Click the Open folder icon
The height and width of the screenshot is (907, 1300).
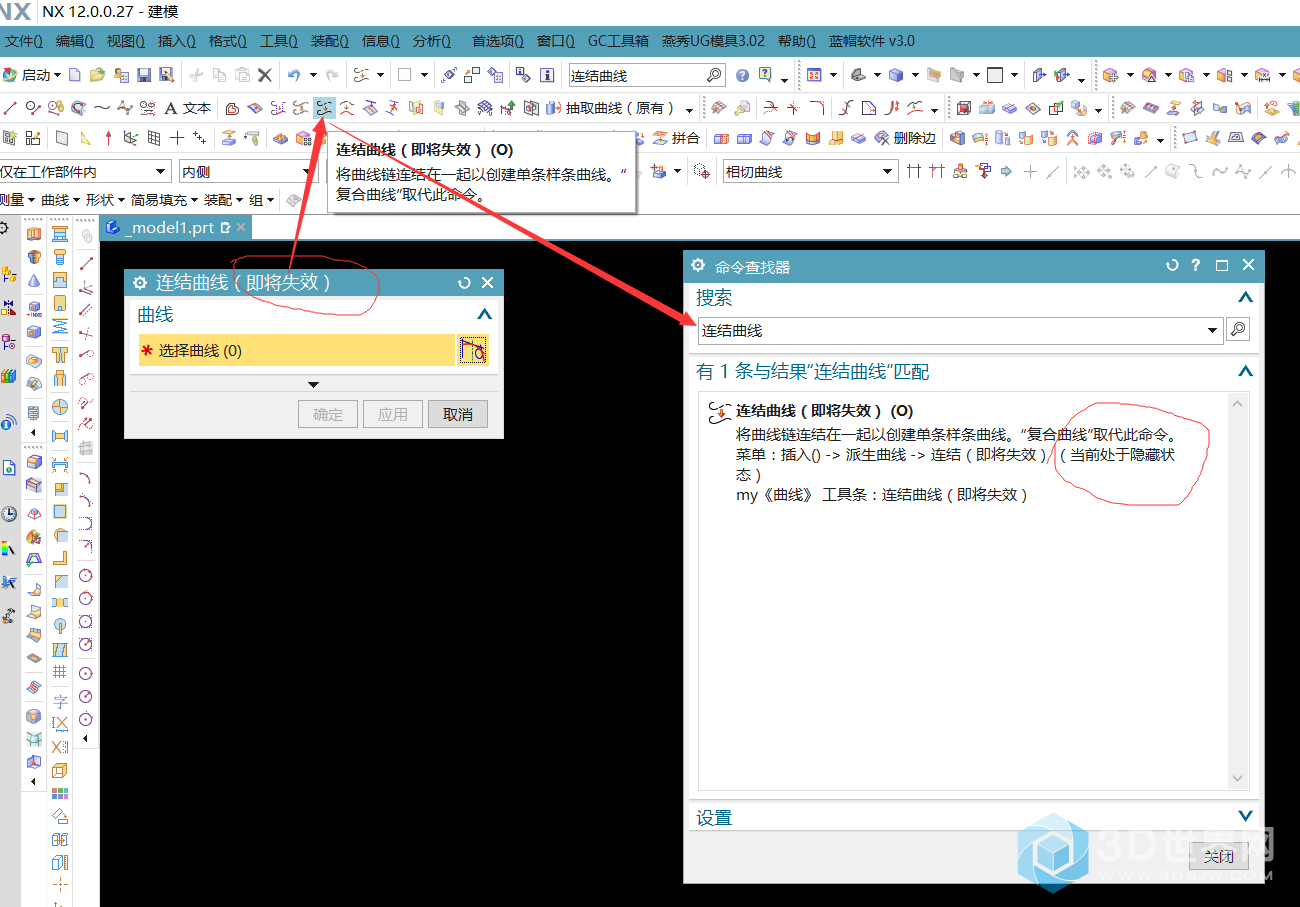[x=97, y=75]
